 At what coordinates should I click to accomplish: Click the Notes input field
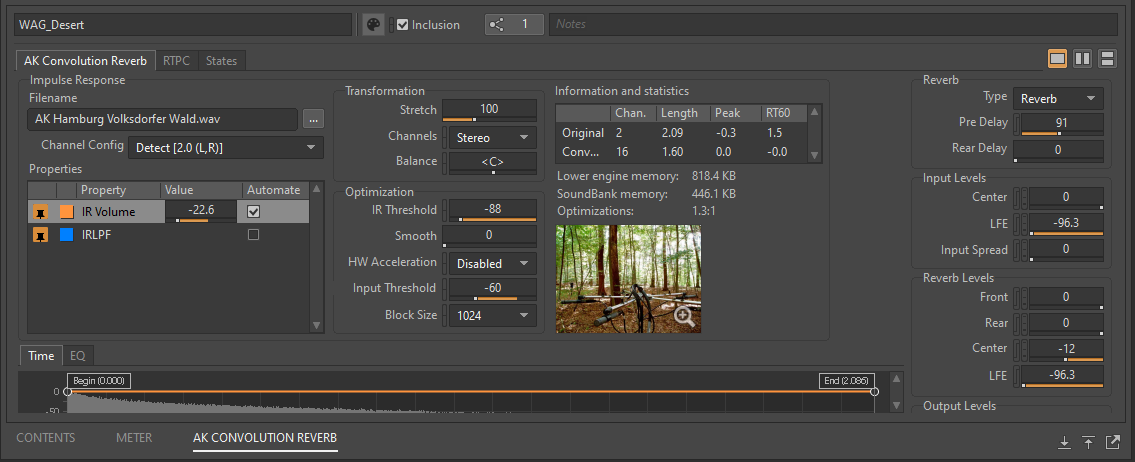coord(832,24)
